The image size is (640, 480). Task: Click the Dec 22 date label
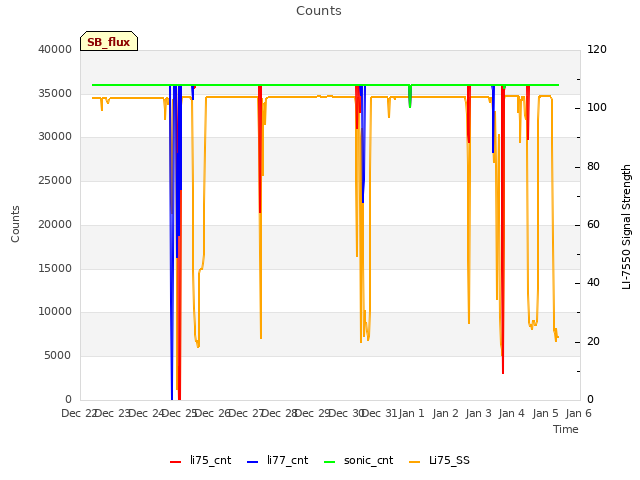(x=79, y=413)
